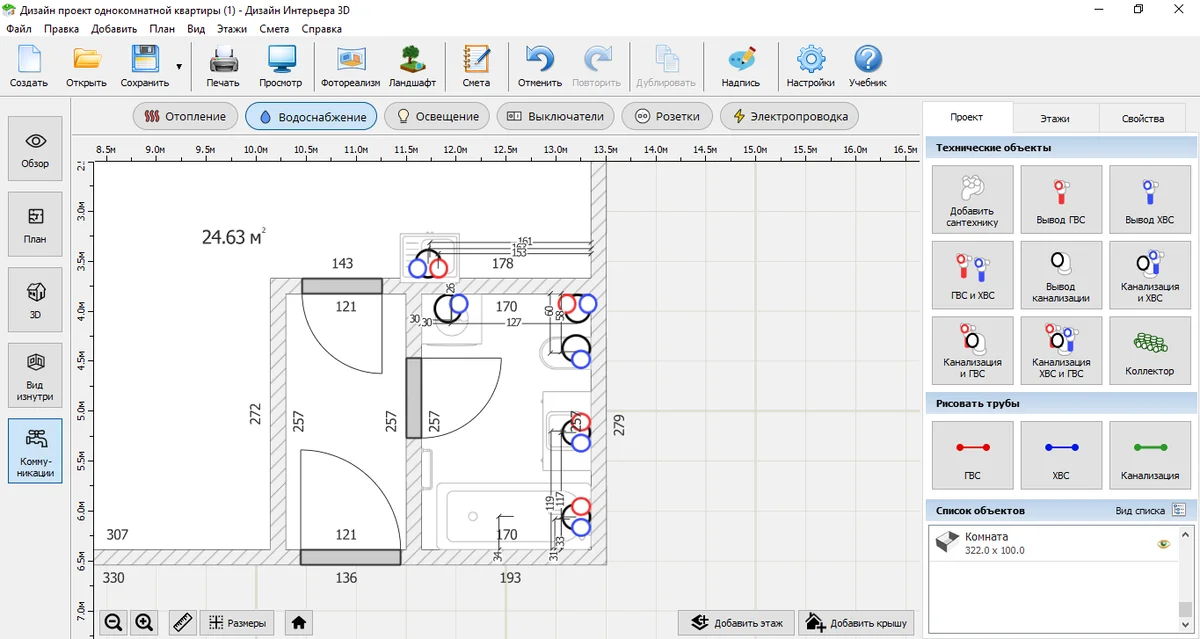Viewport: 1200px width, 639px height.
Task: Switch to the Проект tab
Action: point(967,118)
